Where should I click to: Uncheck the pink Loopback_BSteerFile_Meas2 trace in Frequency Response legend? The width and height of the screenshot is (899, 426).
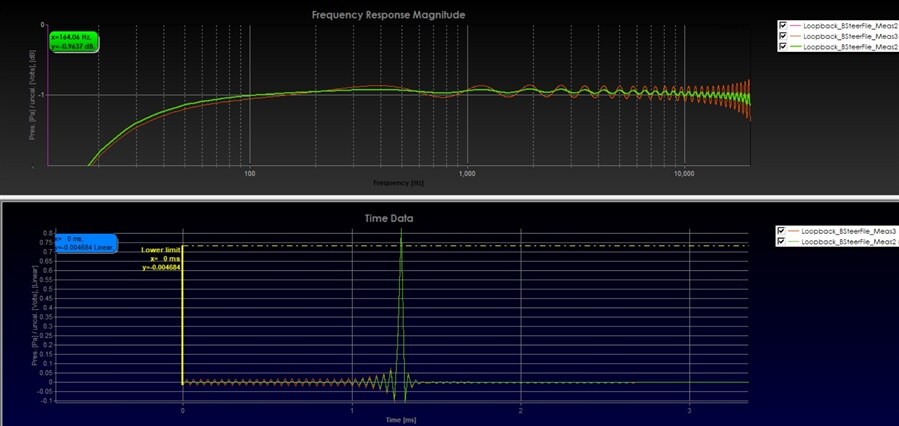pyautogui.click(x=783, y=26)
